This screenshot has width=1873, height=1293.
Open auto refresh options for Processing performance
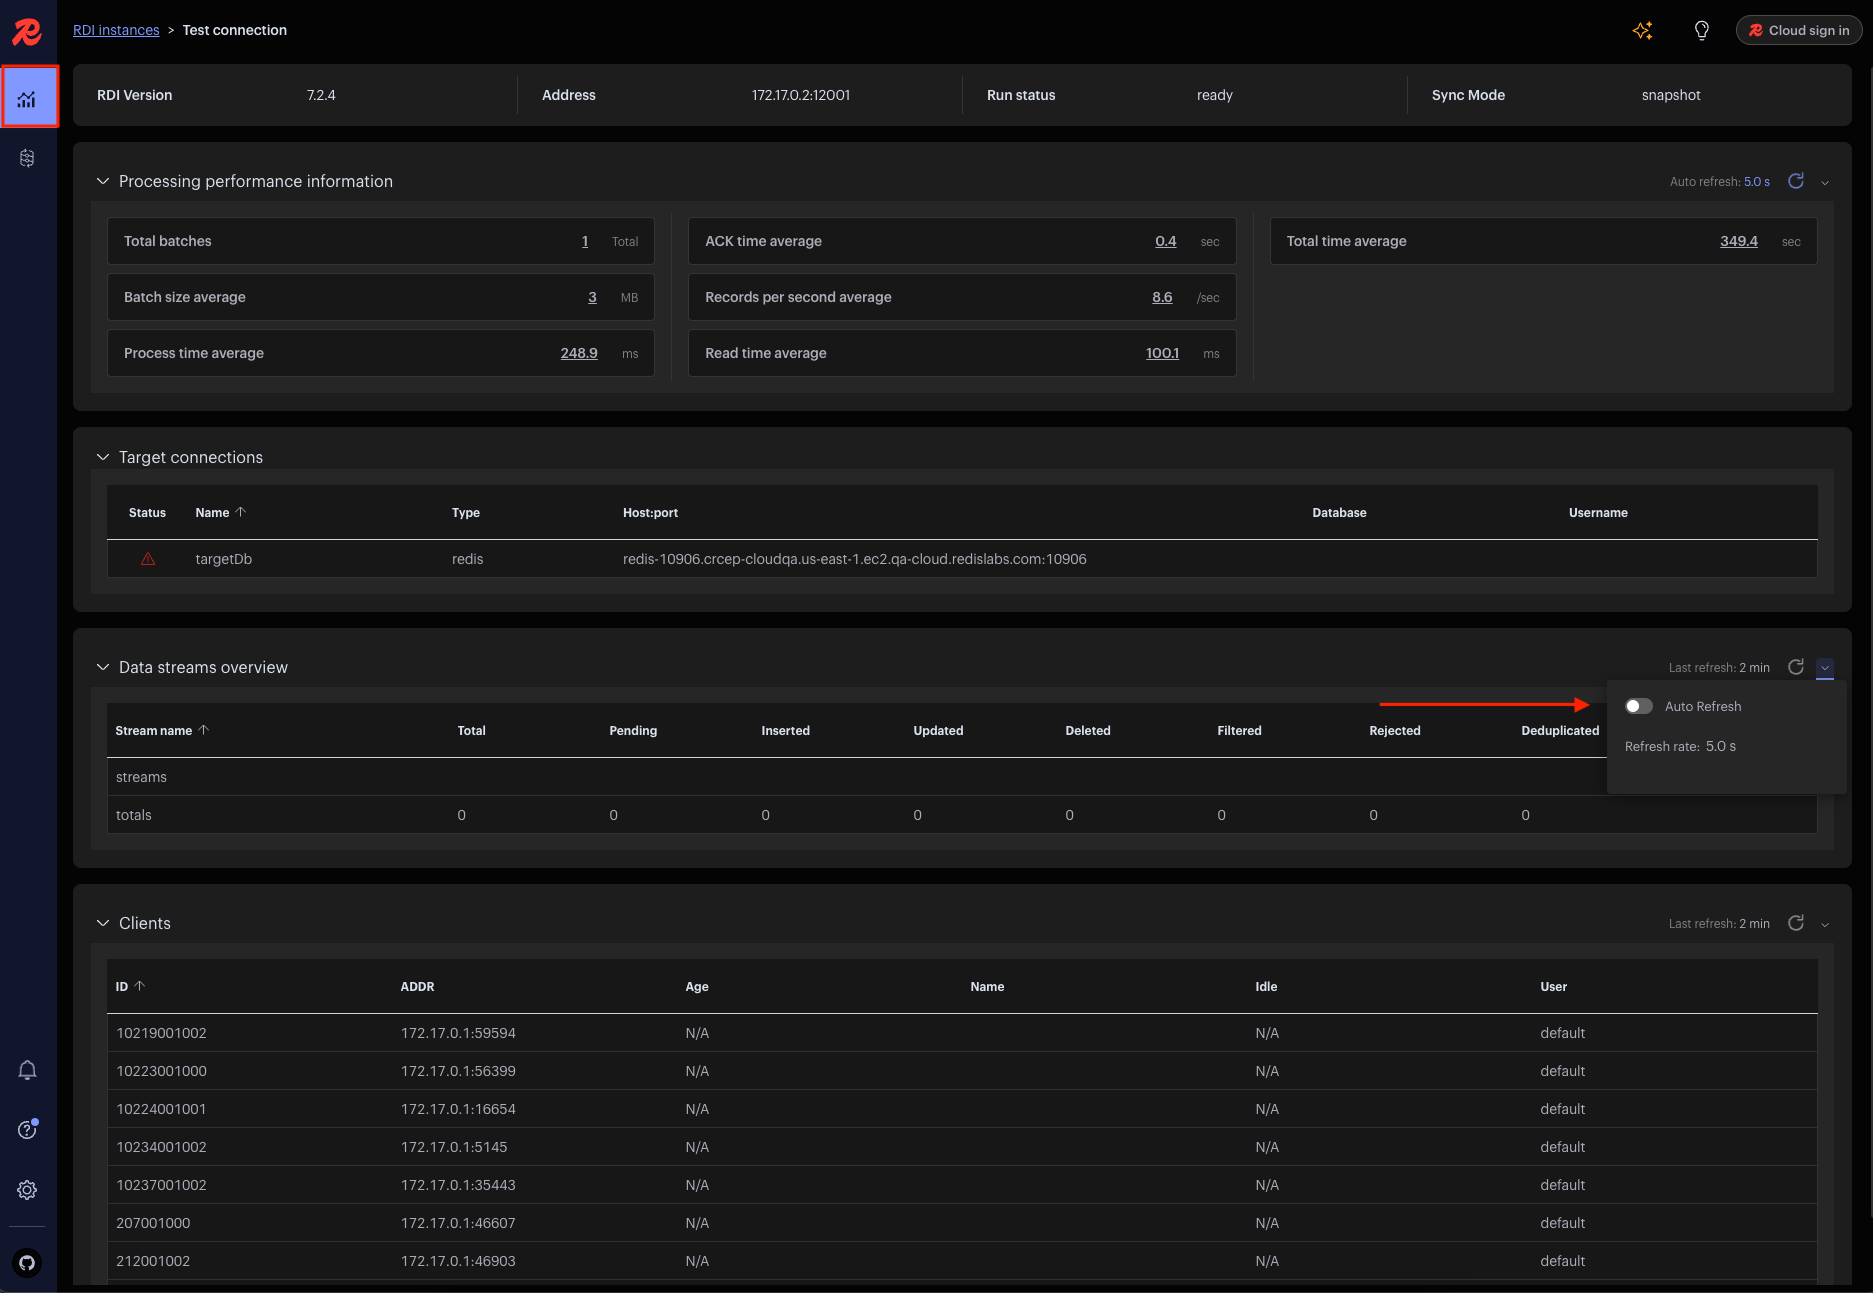point(1825,182)
